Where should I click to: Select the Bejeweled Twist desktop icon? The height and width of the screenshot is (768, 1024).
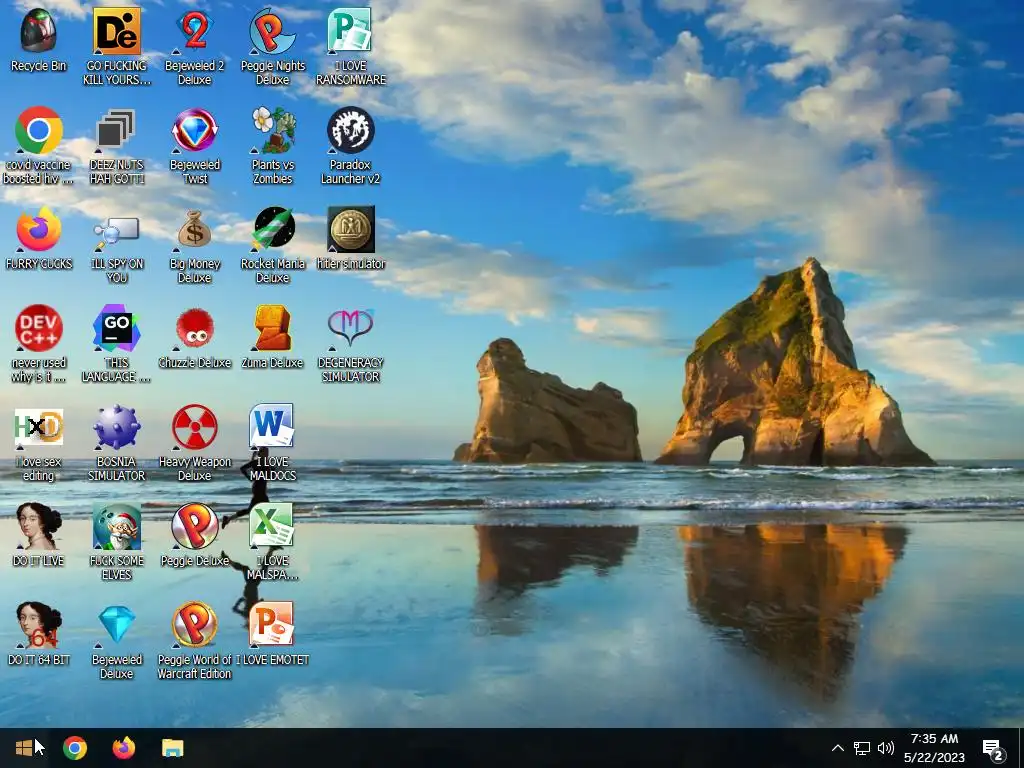click(195, 130)
